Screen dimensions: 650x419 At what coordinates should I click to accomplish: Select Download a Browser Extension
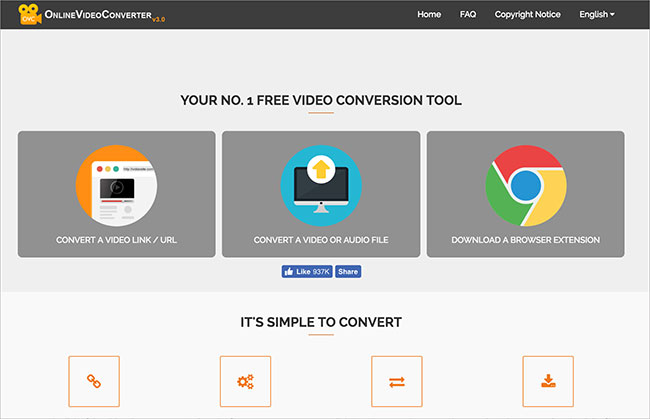(526, 194)
